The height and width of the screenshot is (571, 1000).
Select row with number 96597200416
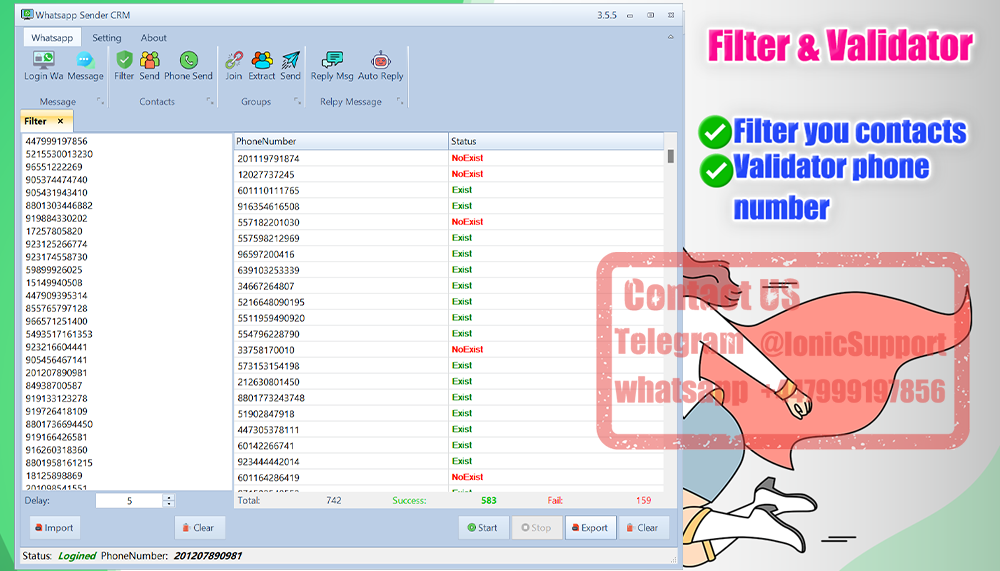click(449, 254)
